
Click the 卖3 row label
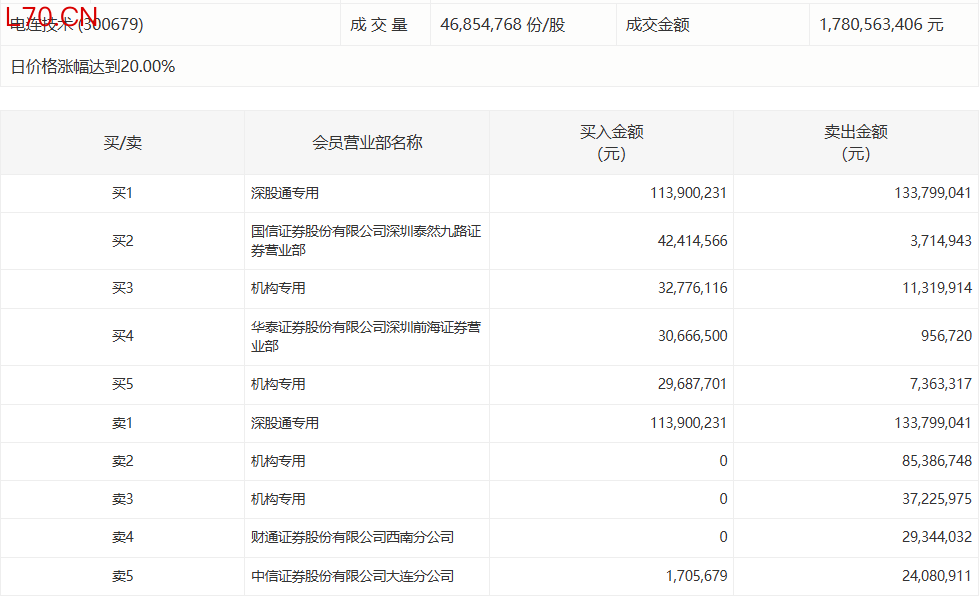(122, 499)
